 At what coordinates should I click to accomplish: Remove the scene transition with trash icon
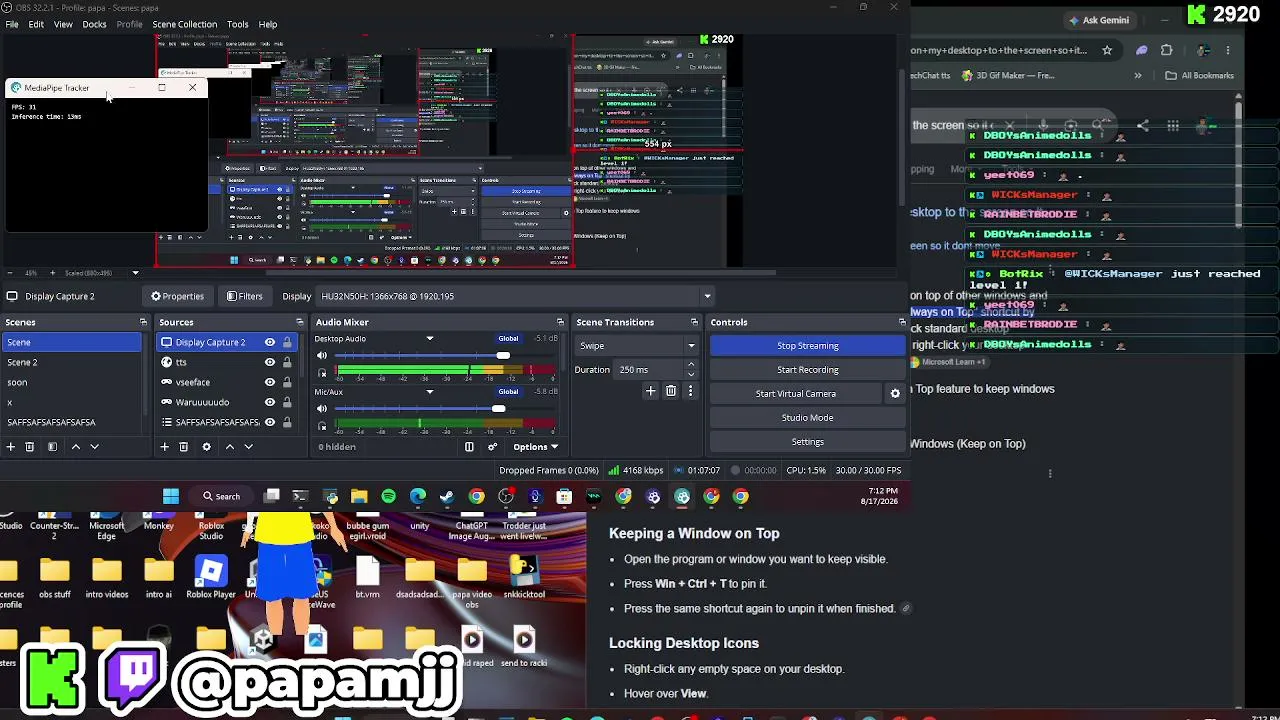click(671, 391)
